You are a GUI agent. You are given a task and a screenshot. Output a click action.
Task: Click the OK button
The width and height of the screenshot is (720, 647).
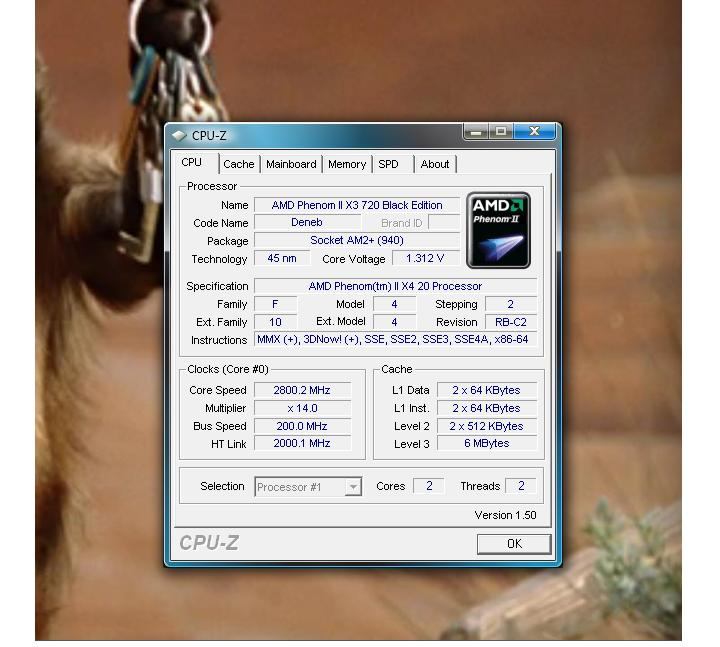(x=514, y=544)
